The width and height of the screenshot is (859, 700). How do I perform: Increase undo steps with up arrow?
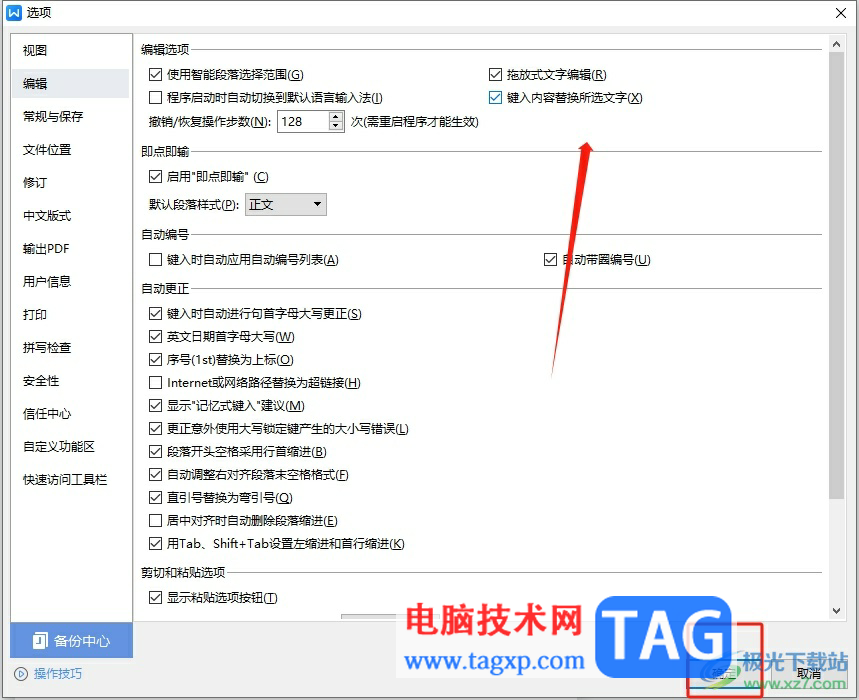click(336, 117)
